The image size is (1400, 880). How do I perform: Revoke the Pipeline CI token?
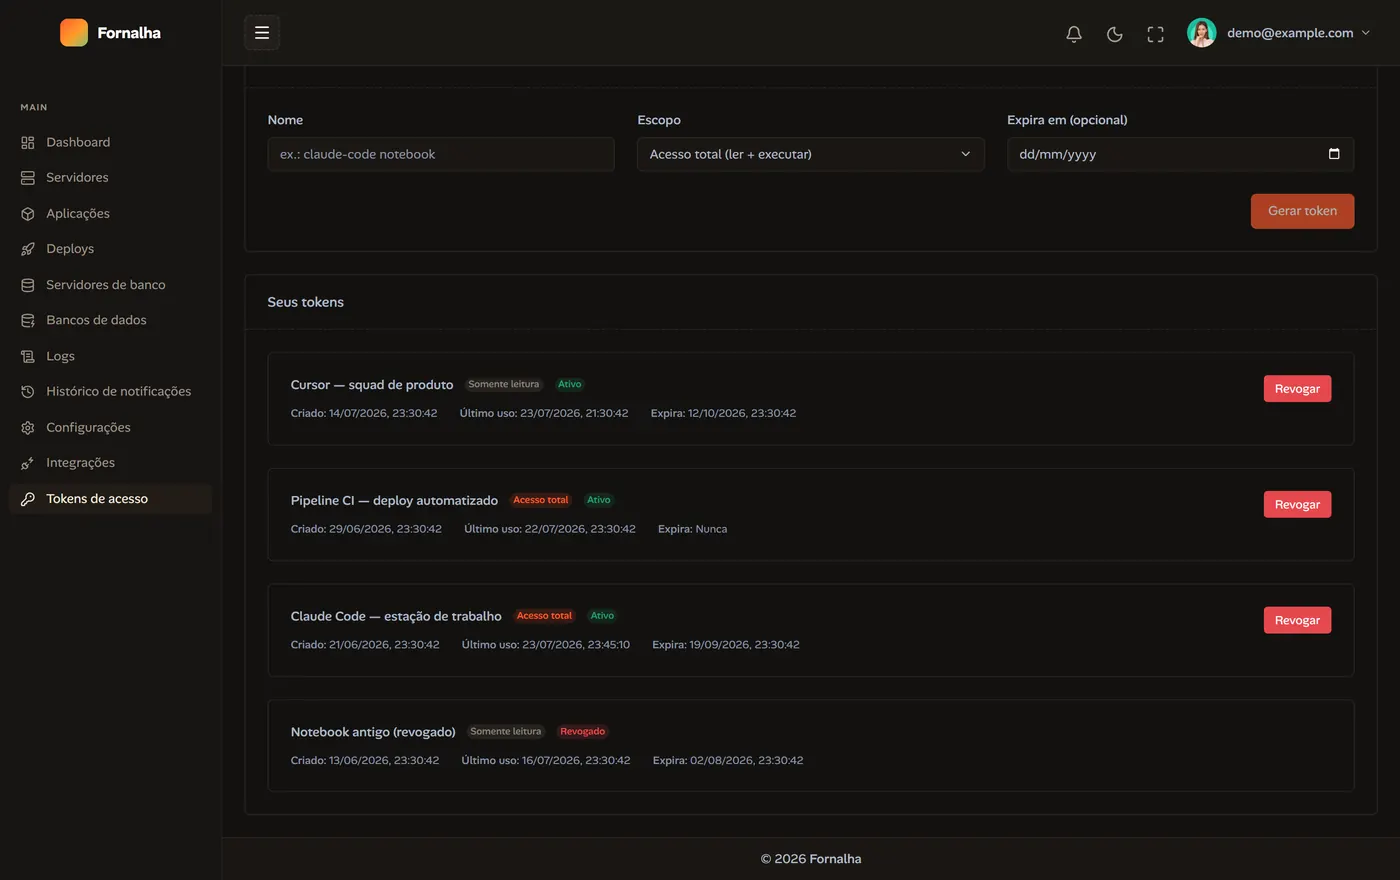1297,505
